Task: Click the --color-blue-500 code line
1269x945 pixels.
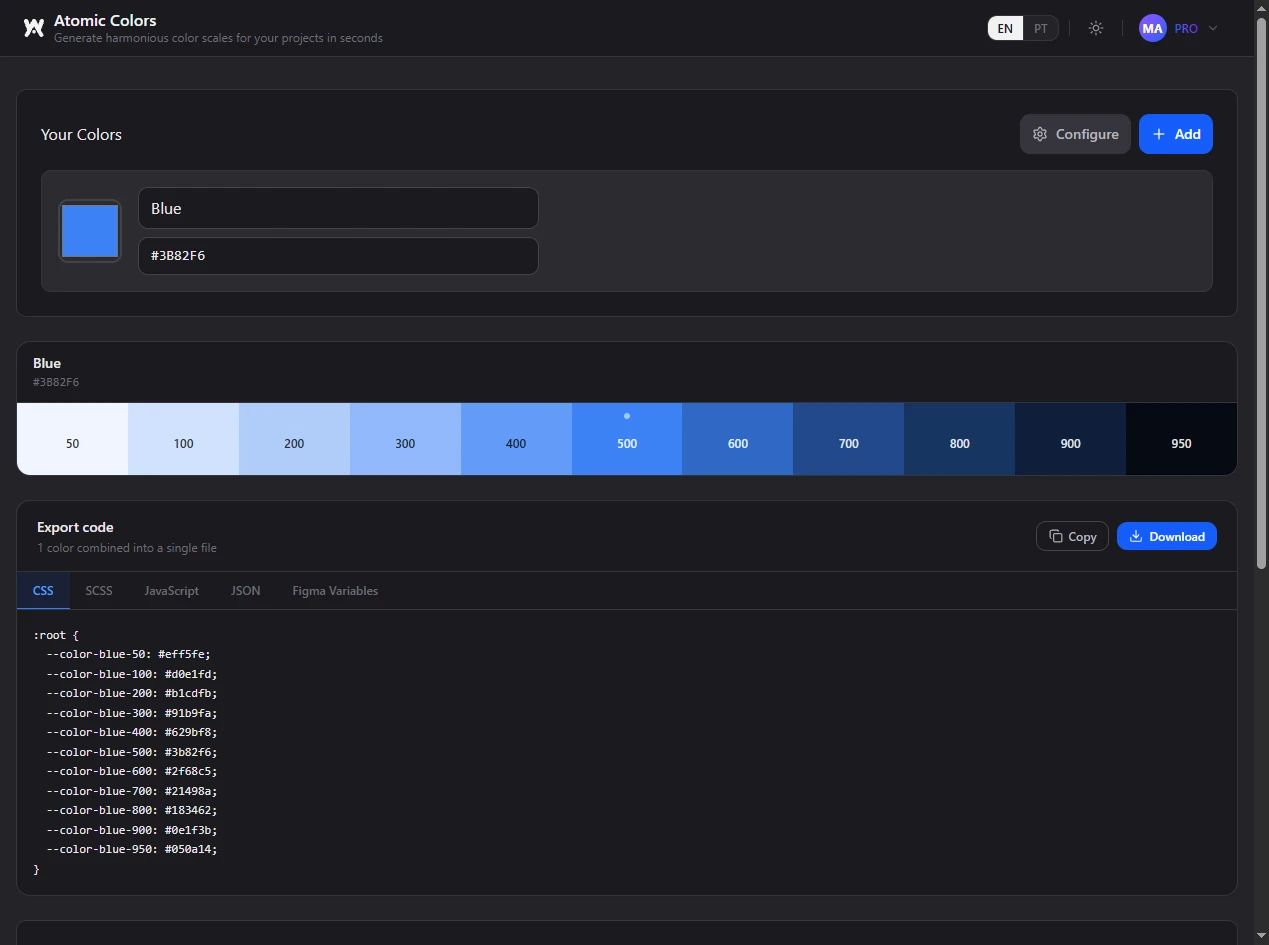Action: [x=131, y=752]
